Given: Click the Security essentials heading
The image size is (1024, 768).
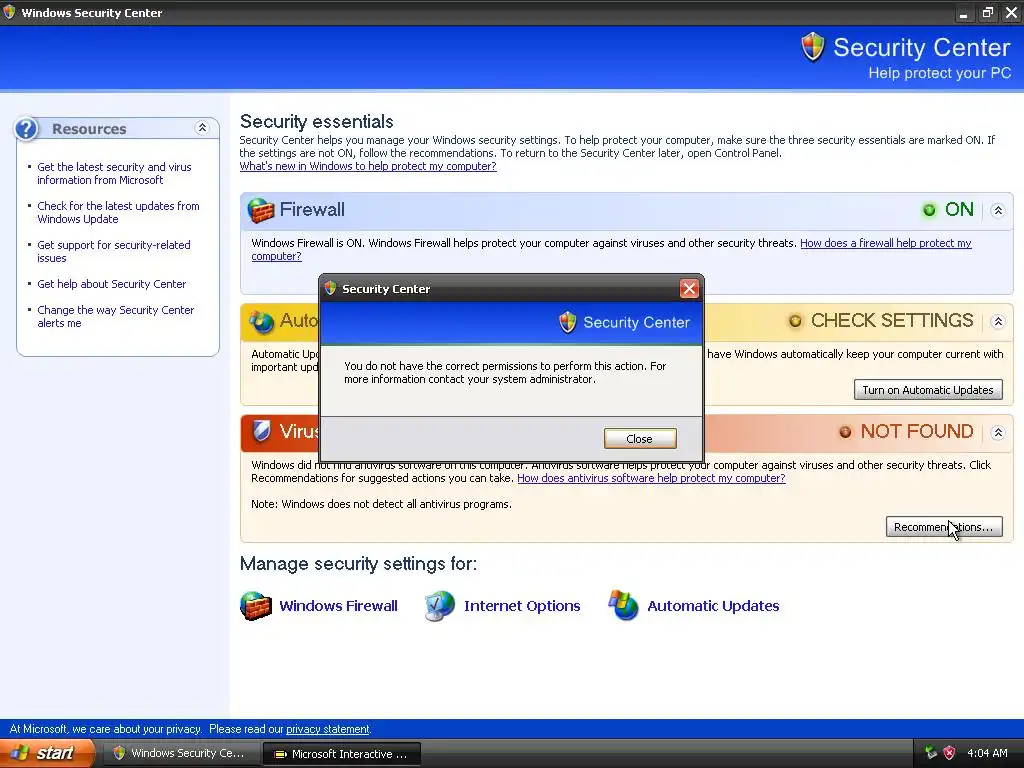Looking at the screenshot, I should (x=317, y=121).
